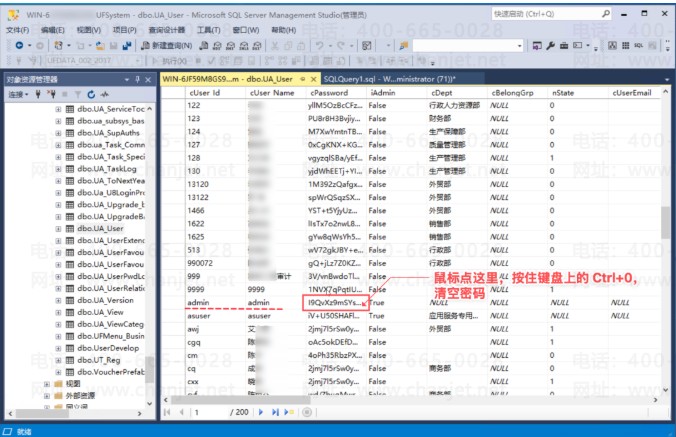Click the Move Last record icon

(275, 412)
